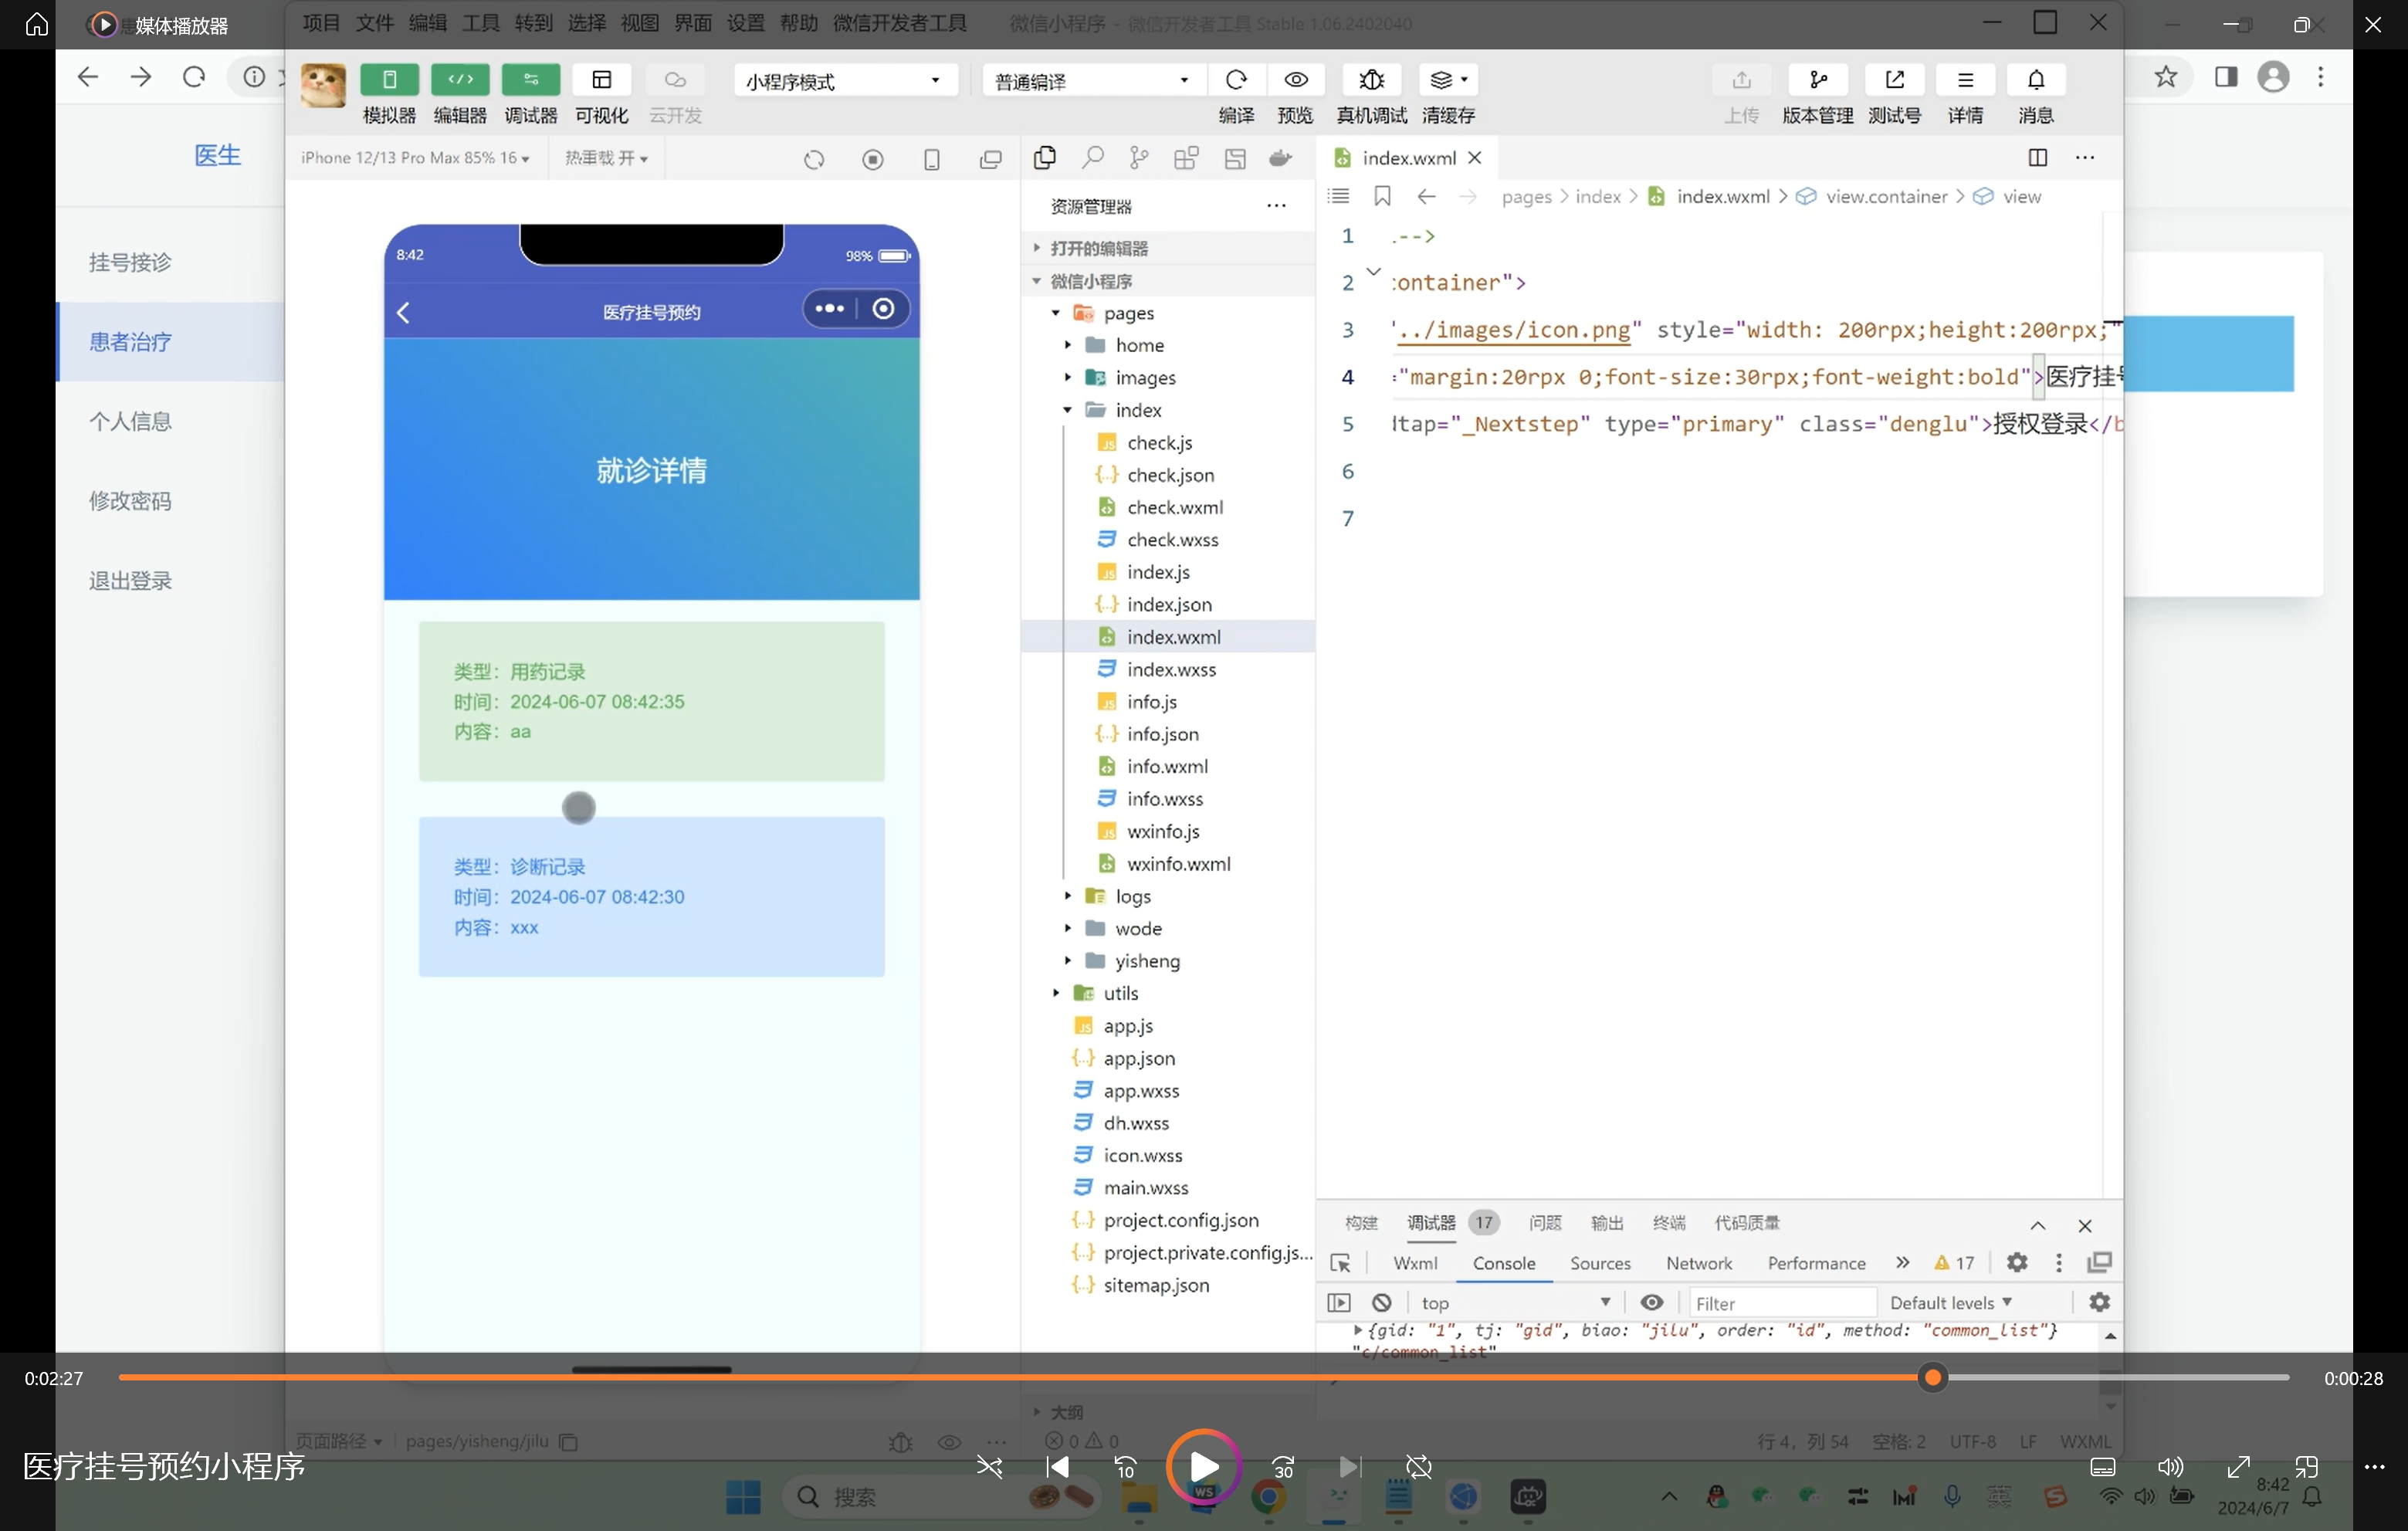The height and width of the screenshot is (1531, 2408).
Task: Click the Windows Start button
Action: point(743,1497)
